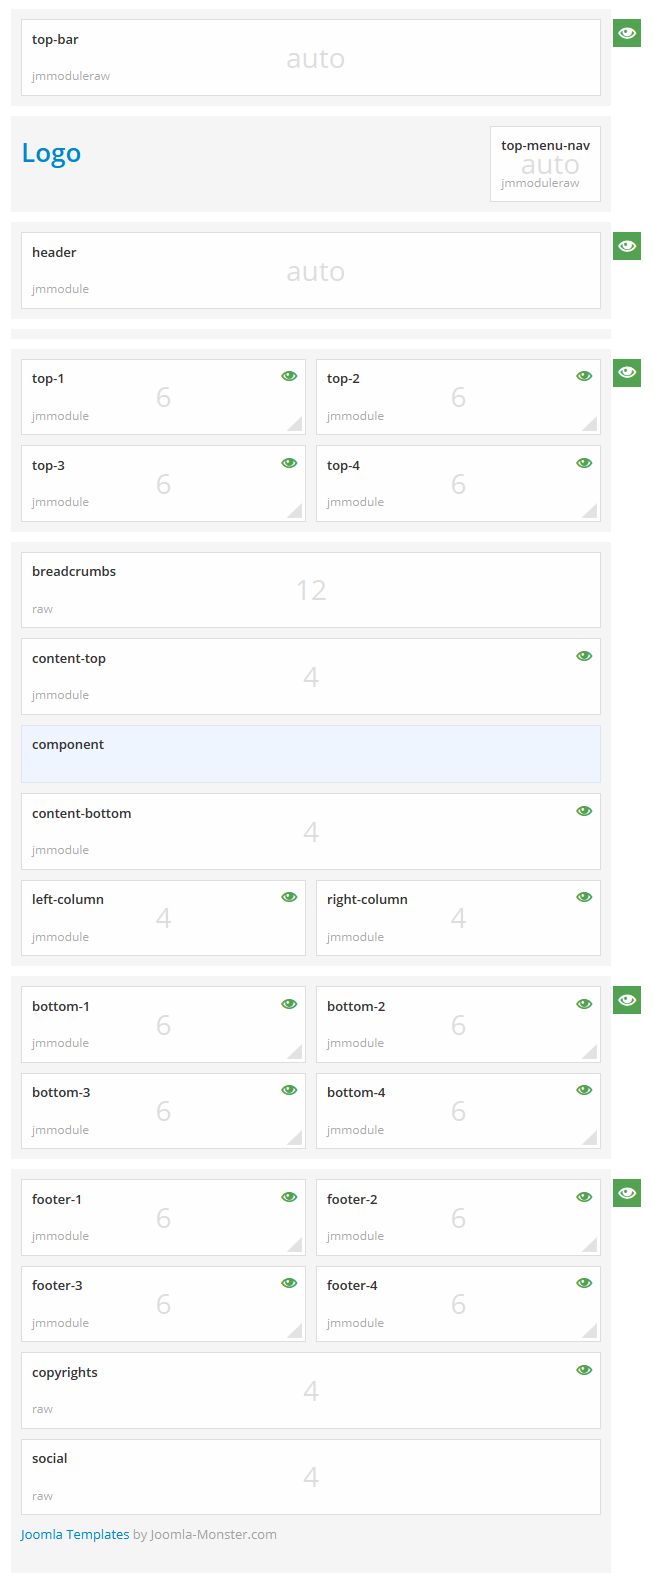Toggle the green eye for the top-bar row
Viewport: 653px width, 1583px height.
tap(626, 33)
